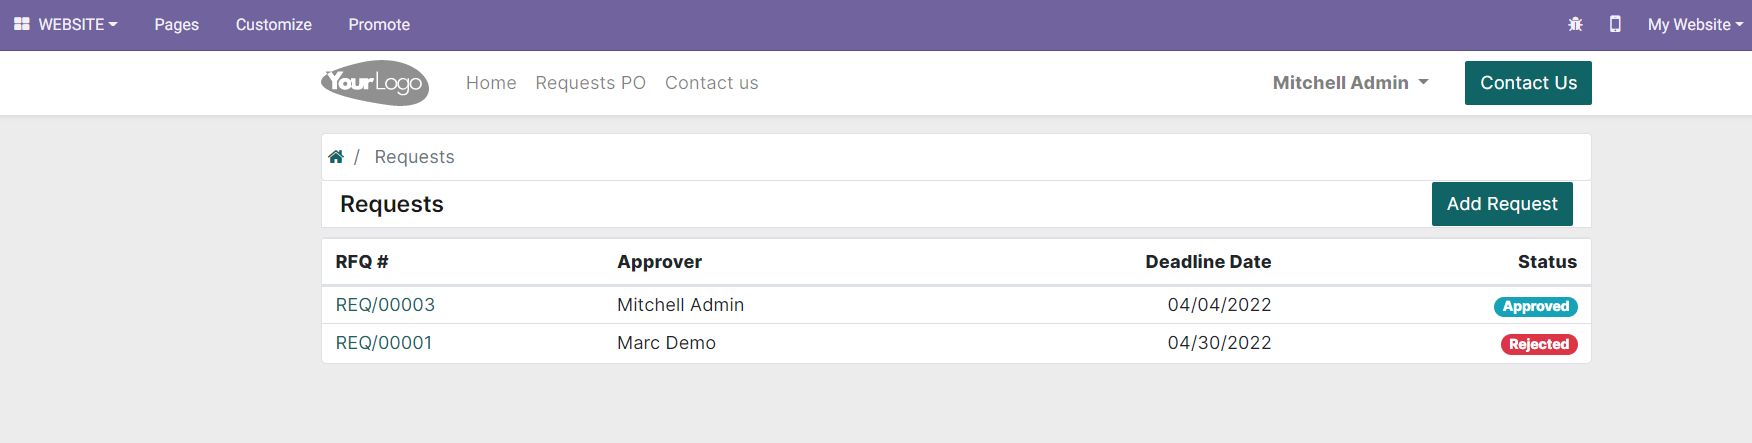The height and width of the screenshot is (443, 1752).
Task: Expand the My Website switcher
Action: click(1695, 24)
